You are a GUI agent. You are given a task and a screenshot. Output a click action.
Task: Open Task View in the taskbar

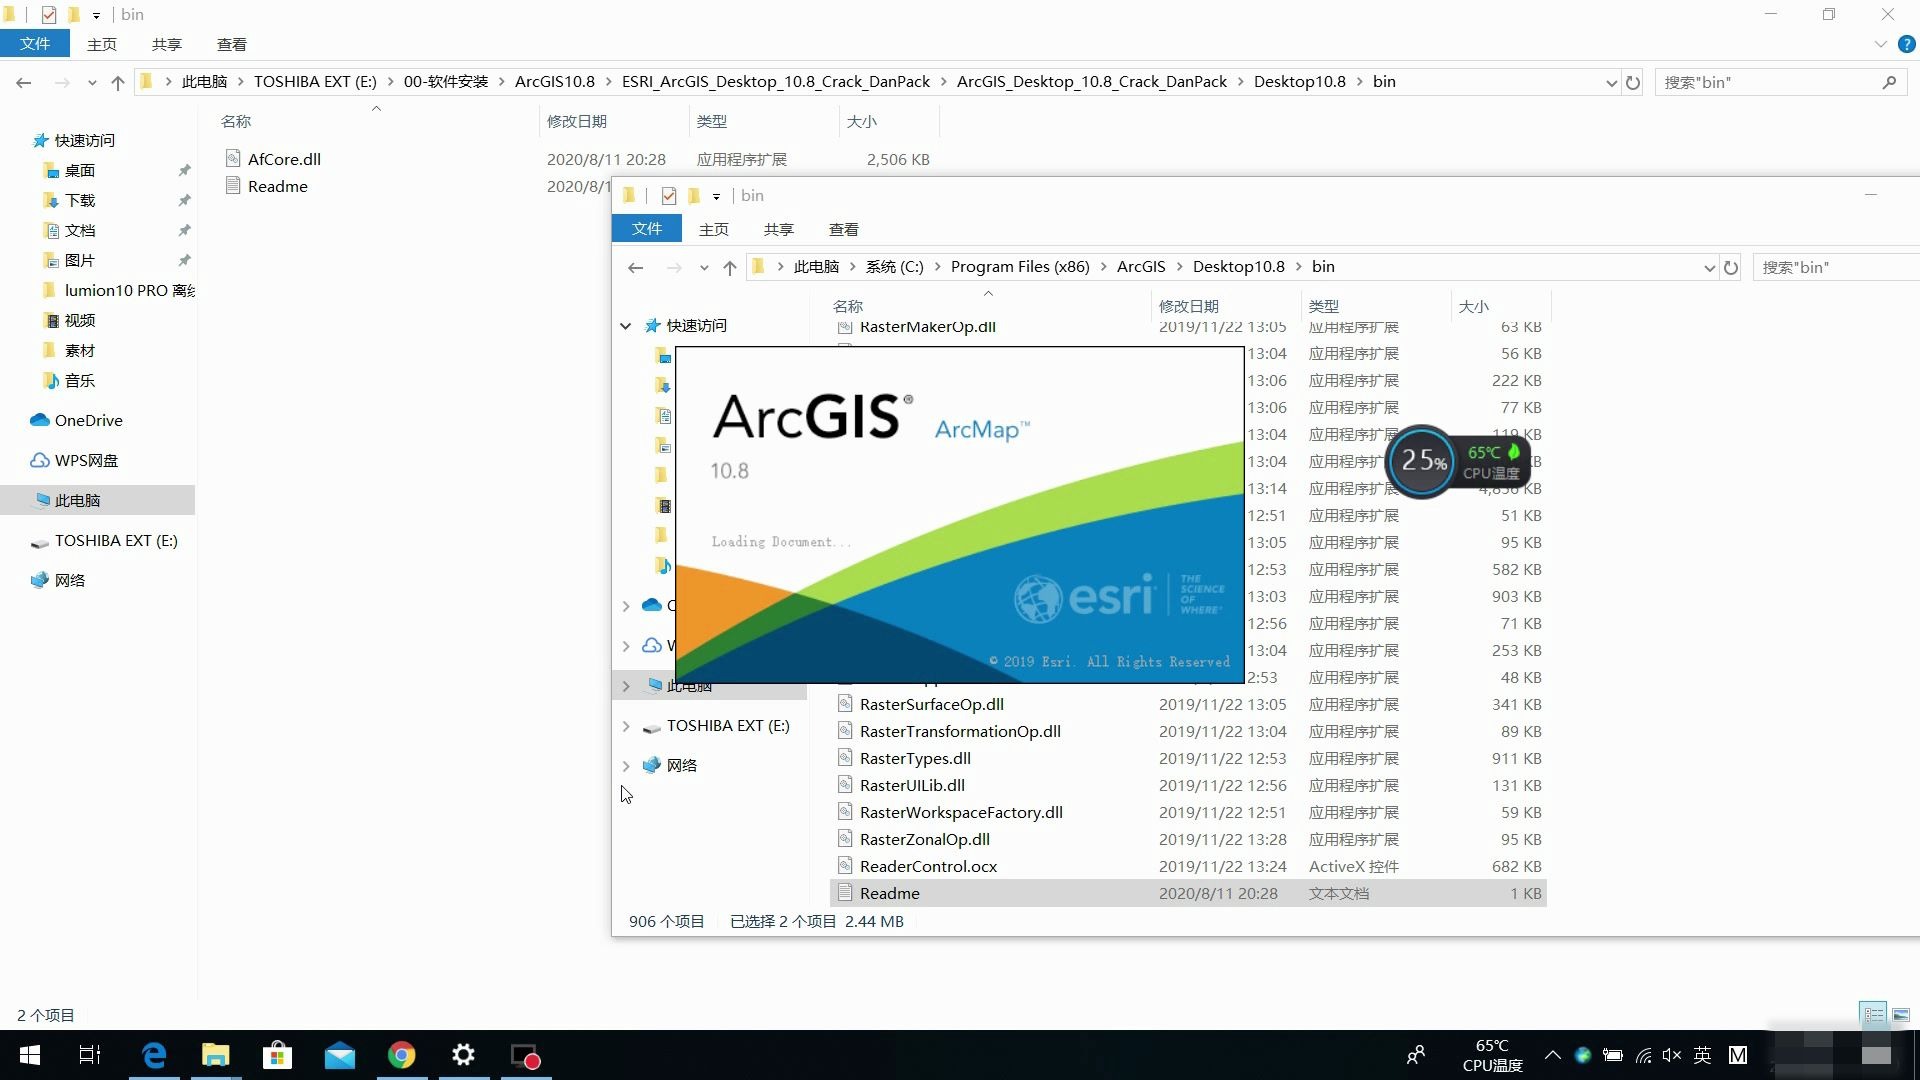tap(90, 1055)
